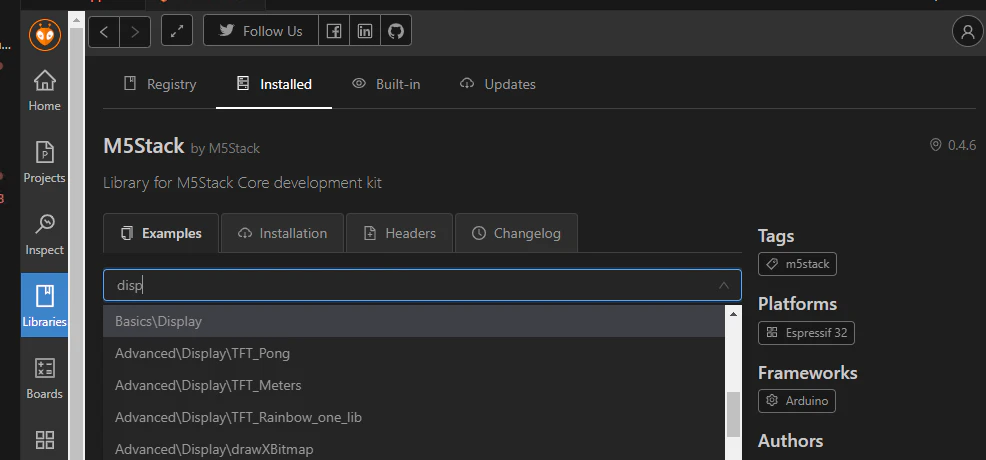Open the Boards sidebar section
This screenshot has height=460, width=986.
point(44,378)
